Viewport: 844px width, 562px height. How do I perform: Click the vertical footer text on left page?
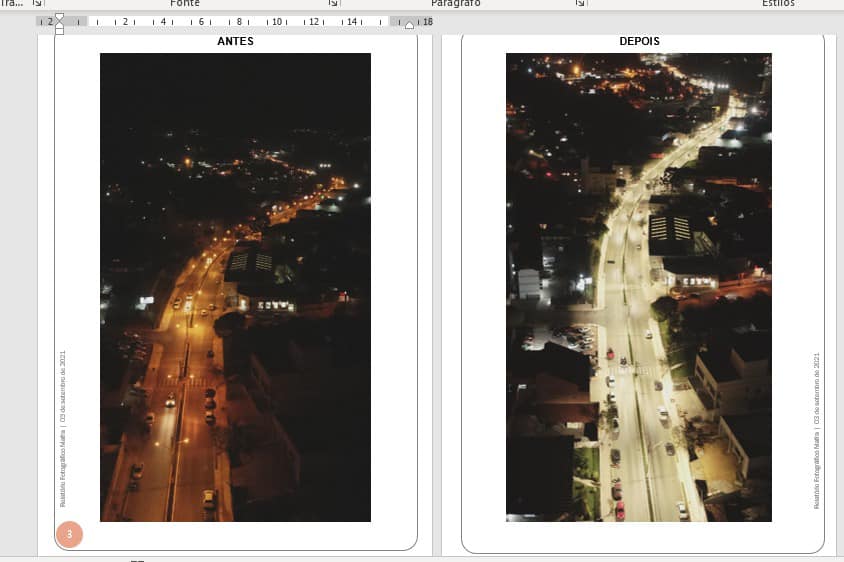click(63, 428)
